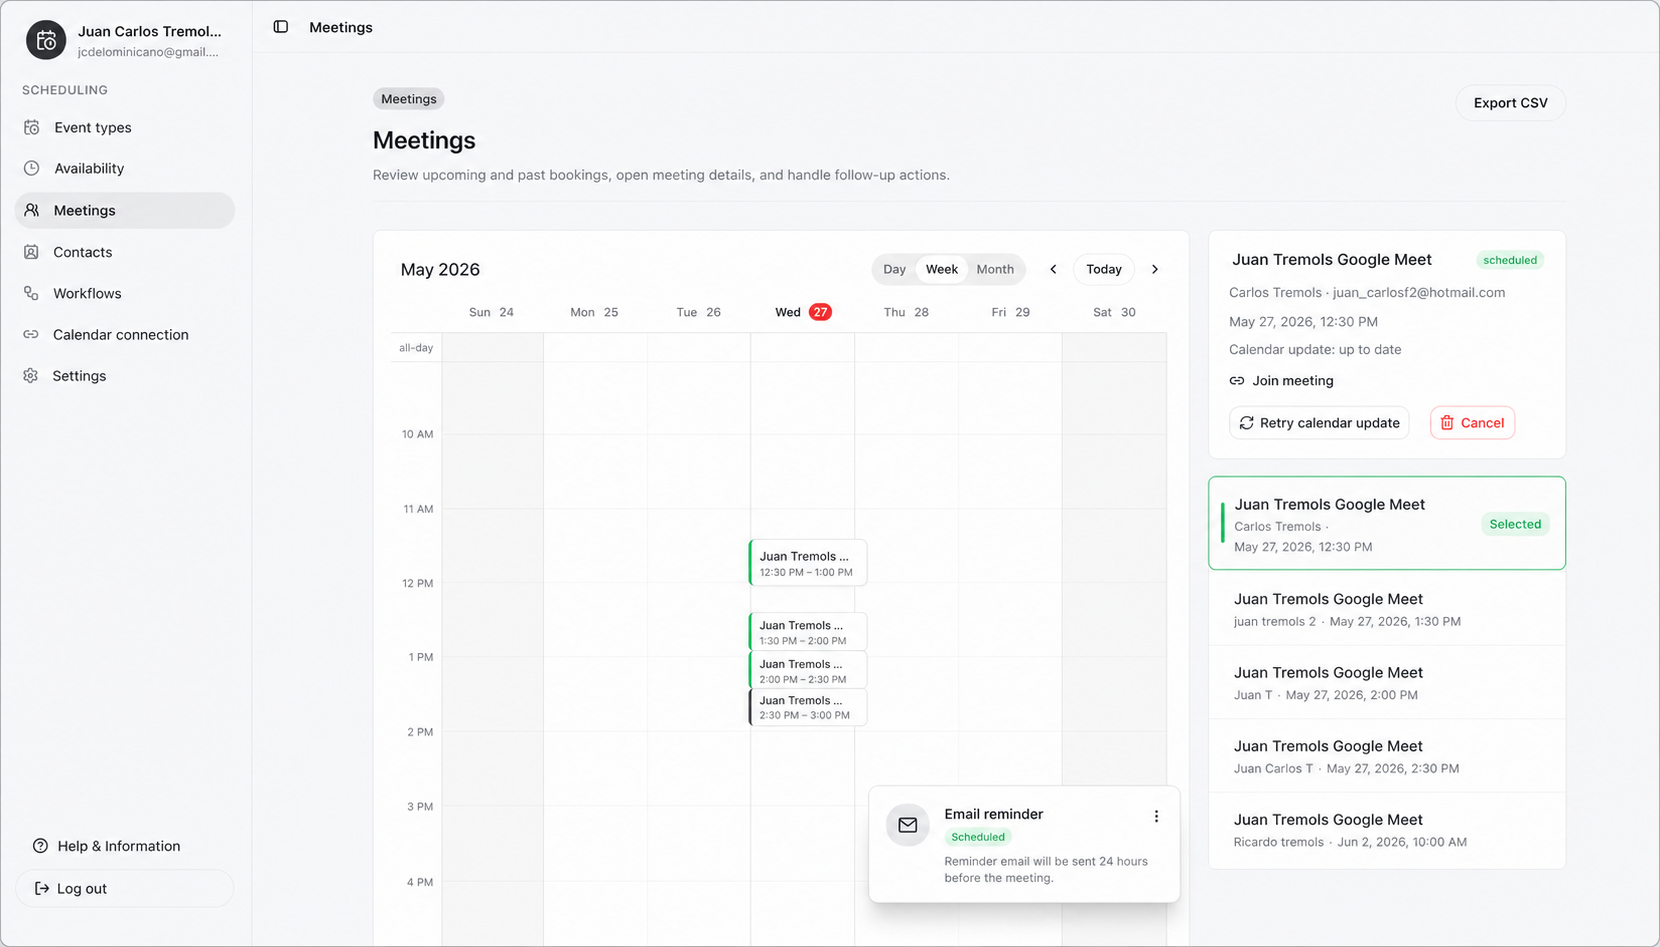The height and width of the screenshot is (947, 1660).
Task: Click the Sat 30 day header
Action: coord(1114,312)
